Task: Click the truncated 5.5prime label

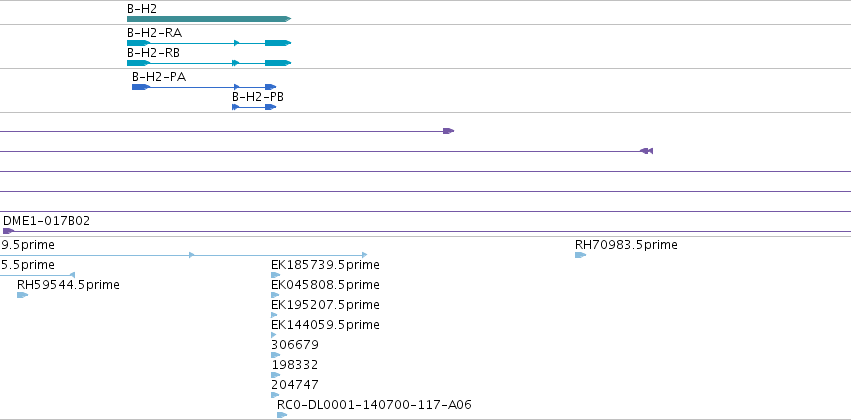Action: pos(28,265)
